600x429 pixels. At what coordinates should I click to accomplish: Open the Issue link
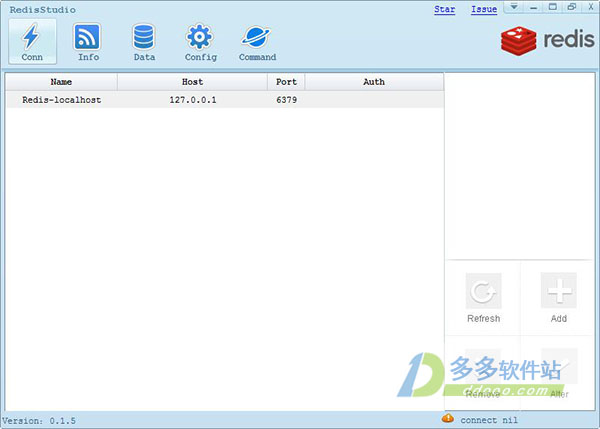point(484,9)
